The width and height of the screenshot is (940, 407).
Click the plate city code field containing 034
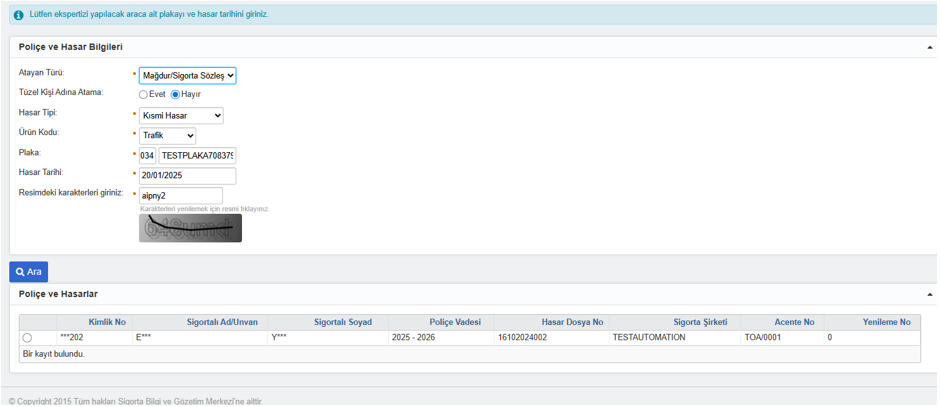click(147, 156)
